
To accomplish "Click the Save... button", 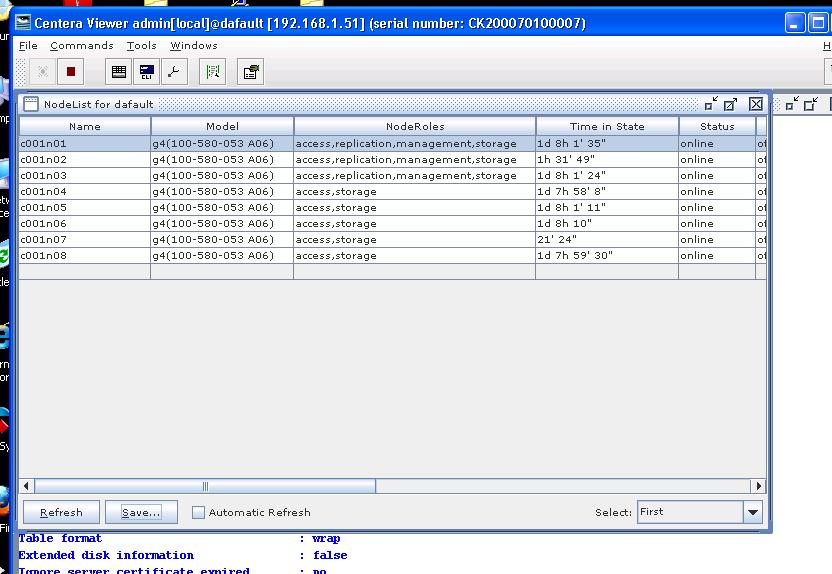I will tap(141, 512).
